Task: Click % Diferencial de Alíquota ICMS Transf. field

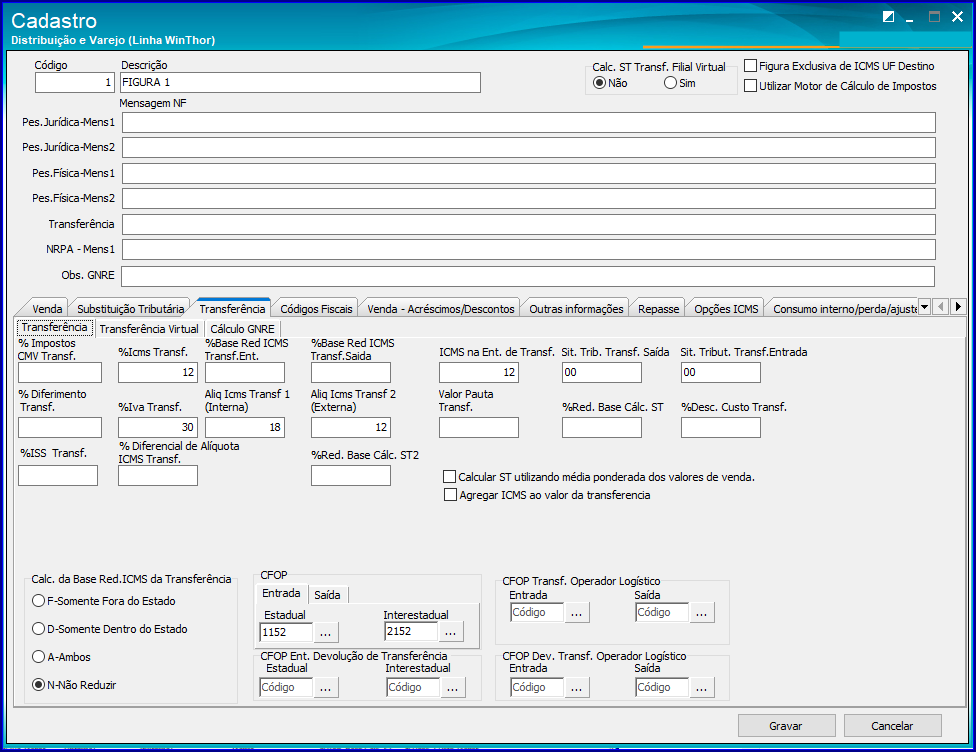Action: pos(158,476)
